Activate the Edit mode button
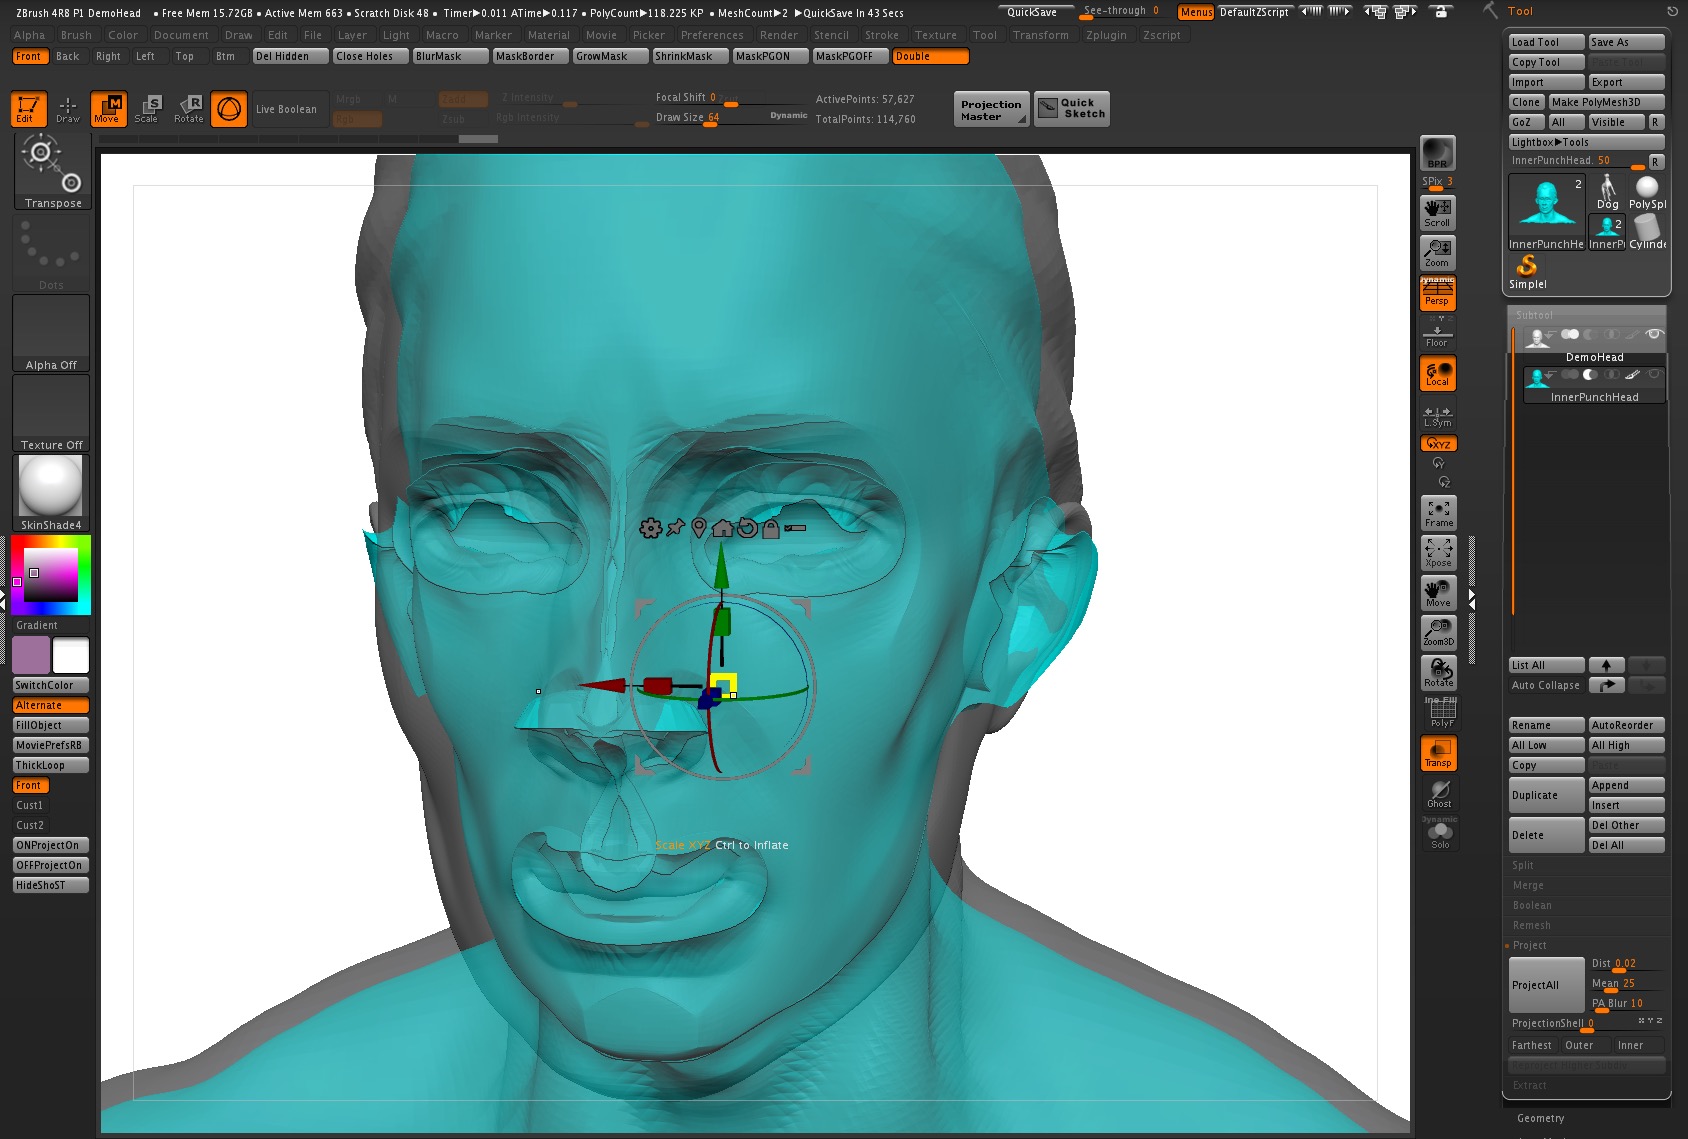Viewport: 1688px width, 1139px height. pyautogui.click(x=28, y=108)
